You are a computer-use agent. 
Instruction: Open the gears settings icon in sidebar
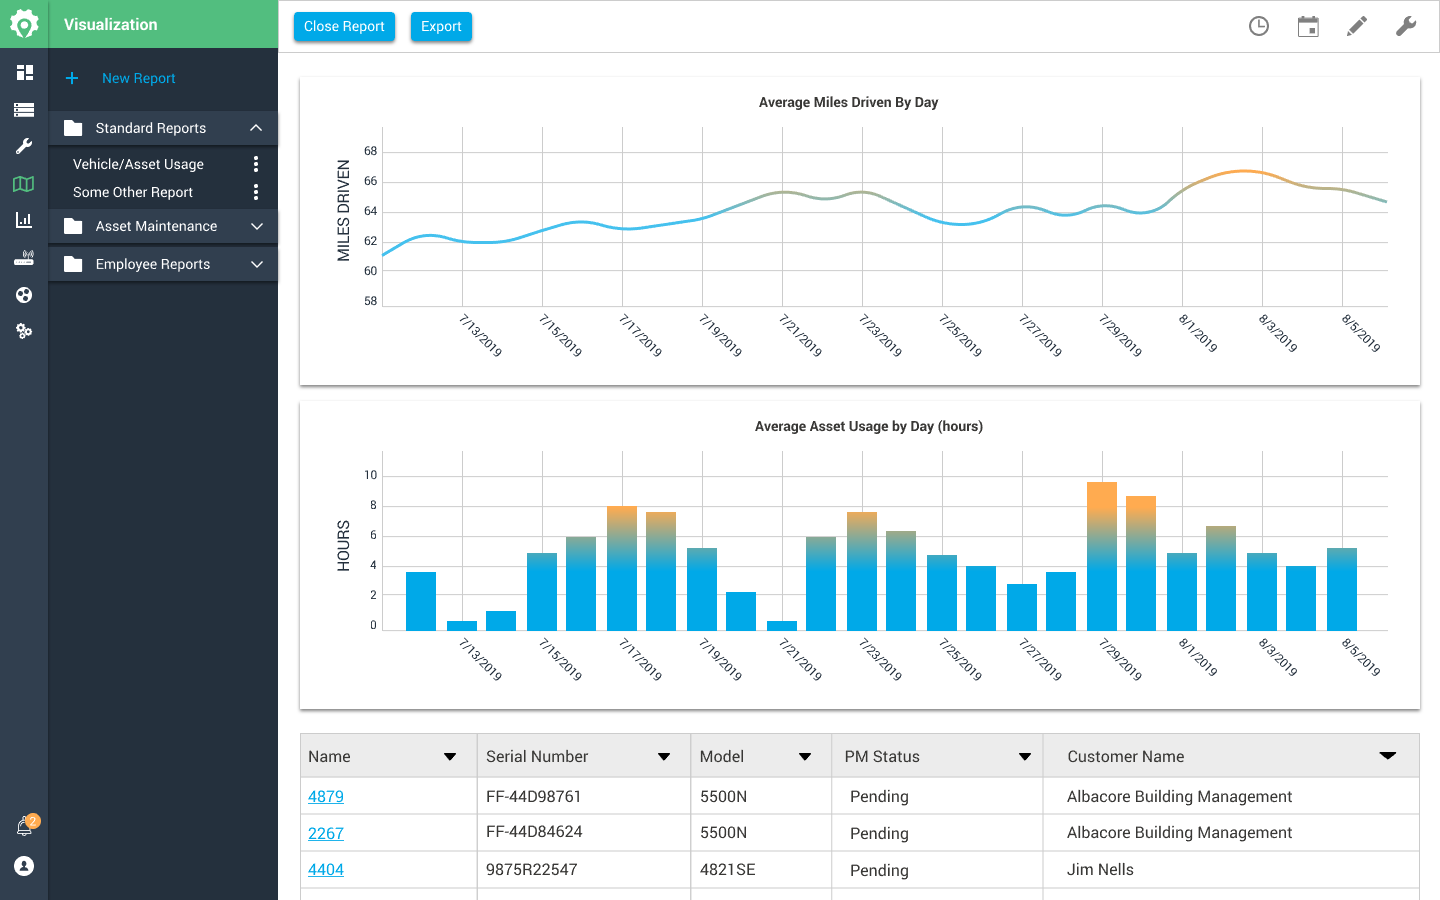pyautogui.click(x=24, y=331)
